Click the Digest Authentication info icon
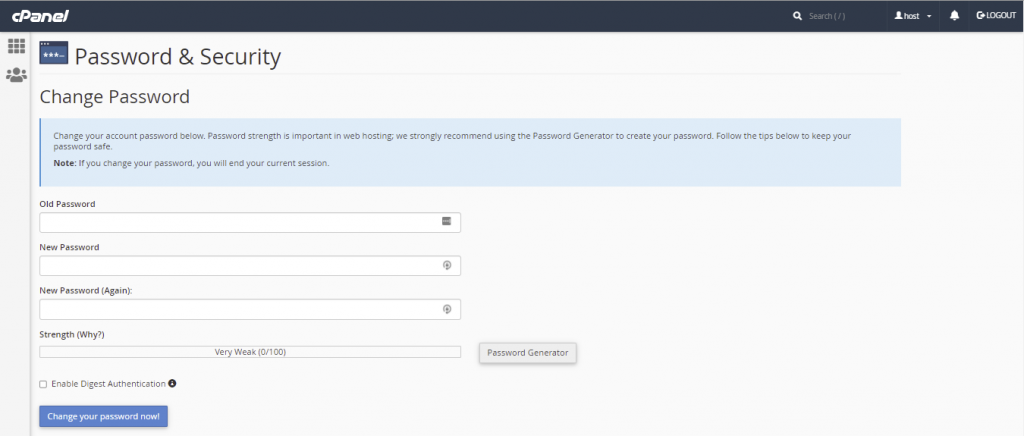 point(172,383)
